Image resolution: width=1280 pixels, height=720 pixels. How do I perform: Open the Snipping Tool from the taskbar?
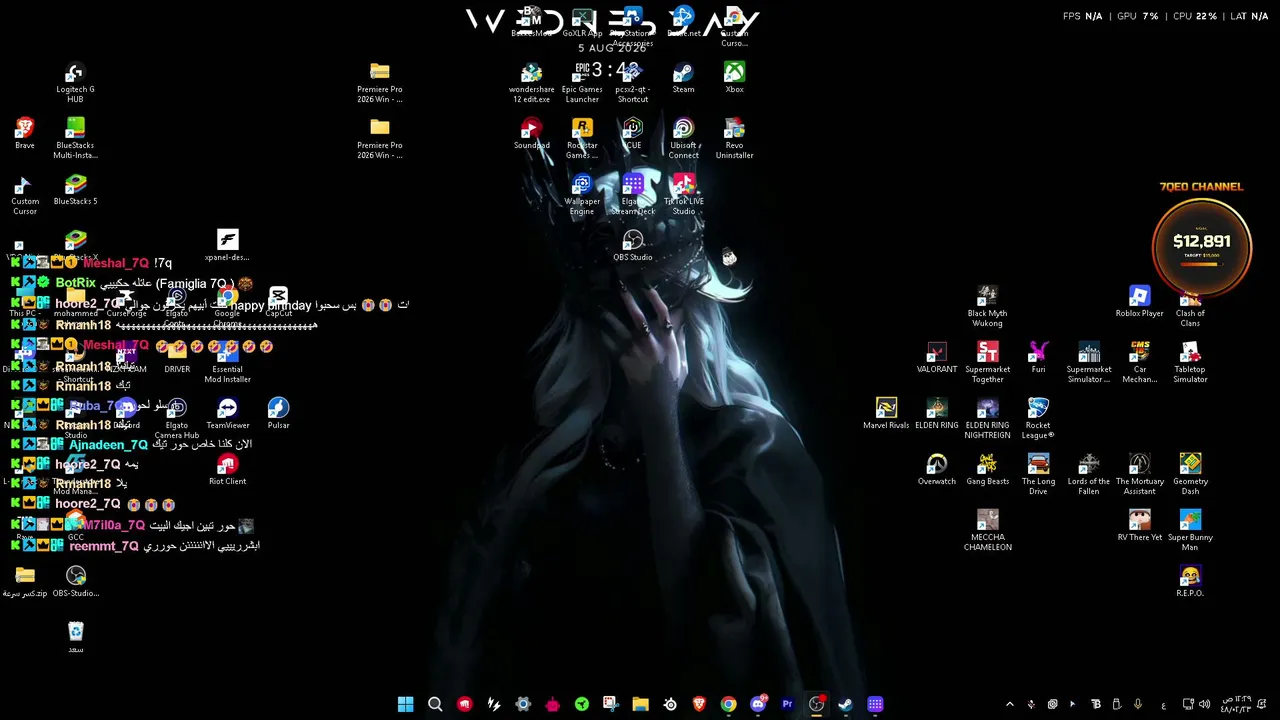tap(611, 704)
